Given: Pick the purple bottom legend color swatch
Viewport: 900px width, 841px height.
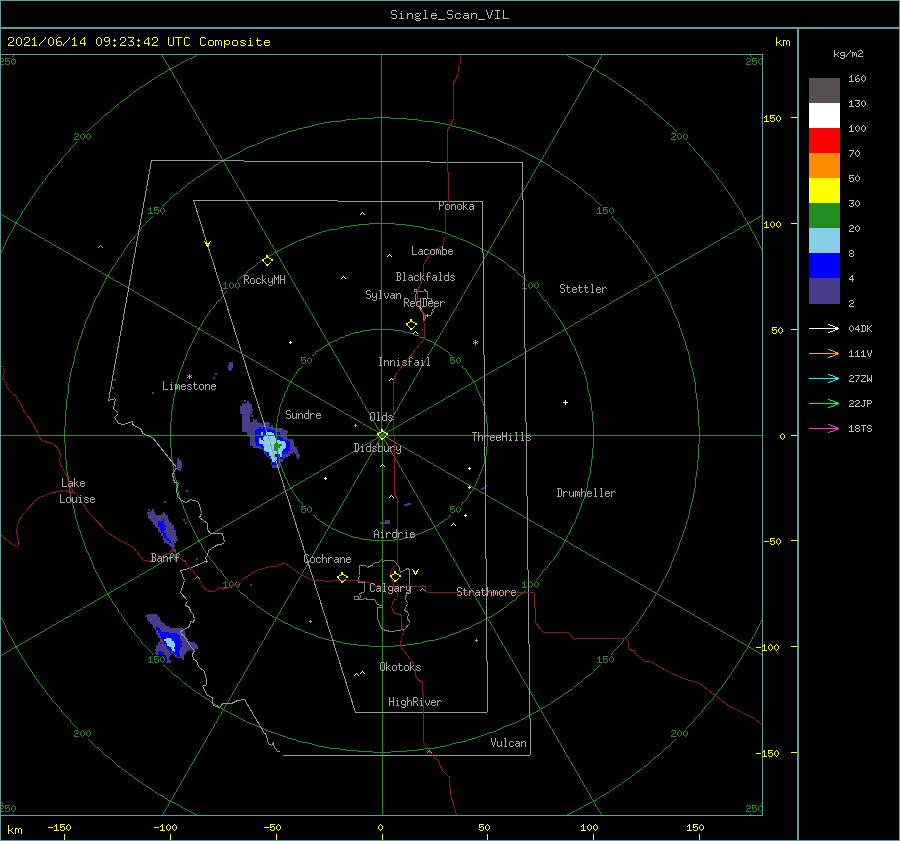Looking at the screenshot, I should 824,290.
